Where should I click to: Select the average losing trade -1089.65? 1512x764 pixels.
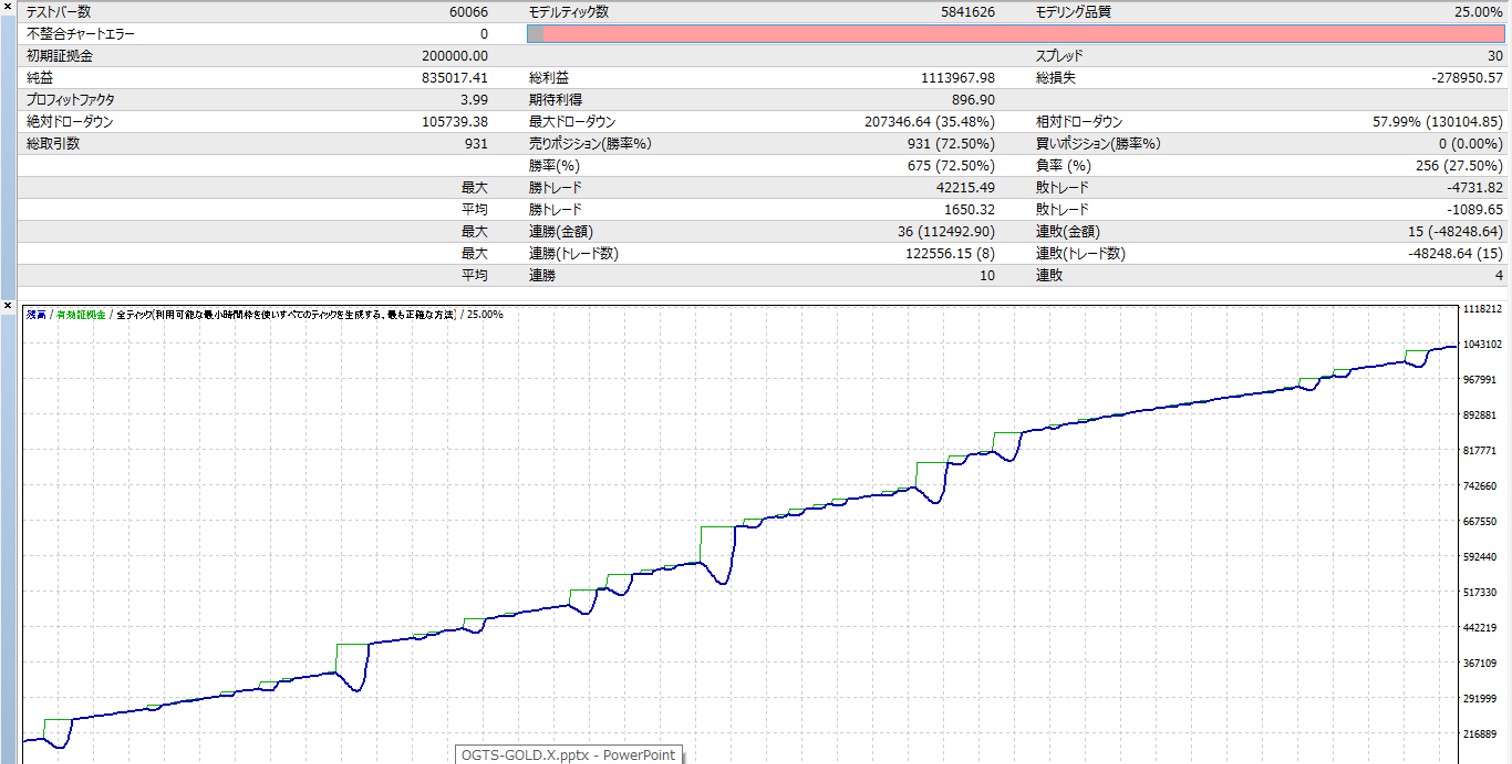pos(1473,210)
